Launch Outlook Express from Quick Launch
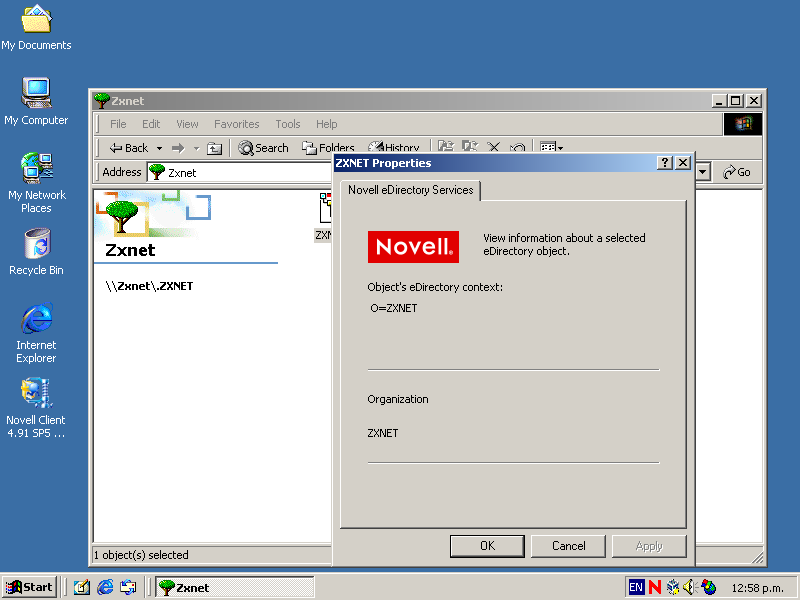Image resolution: width=800 pixels, height=600 pixels. (x=128, y=587)
